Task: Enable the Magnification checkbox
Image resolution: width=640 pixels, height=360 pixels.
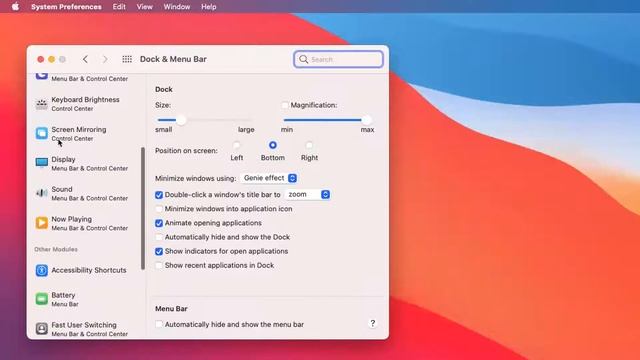Action: coord(285,105)
